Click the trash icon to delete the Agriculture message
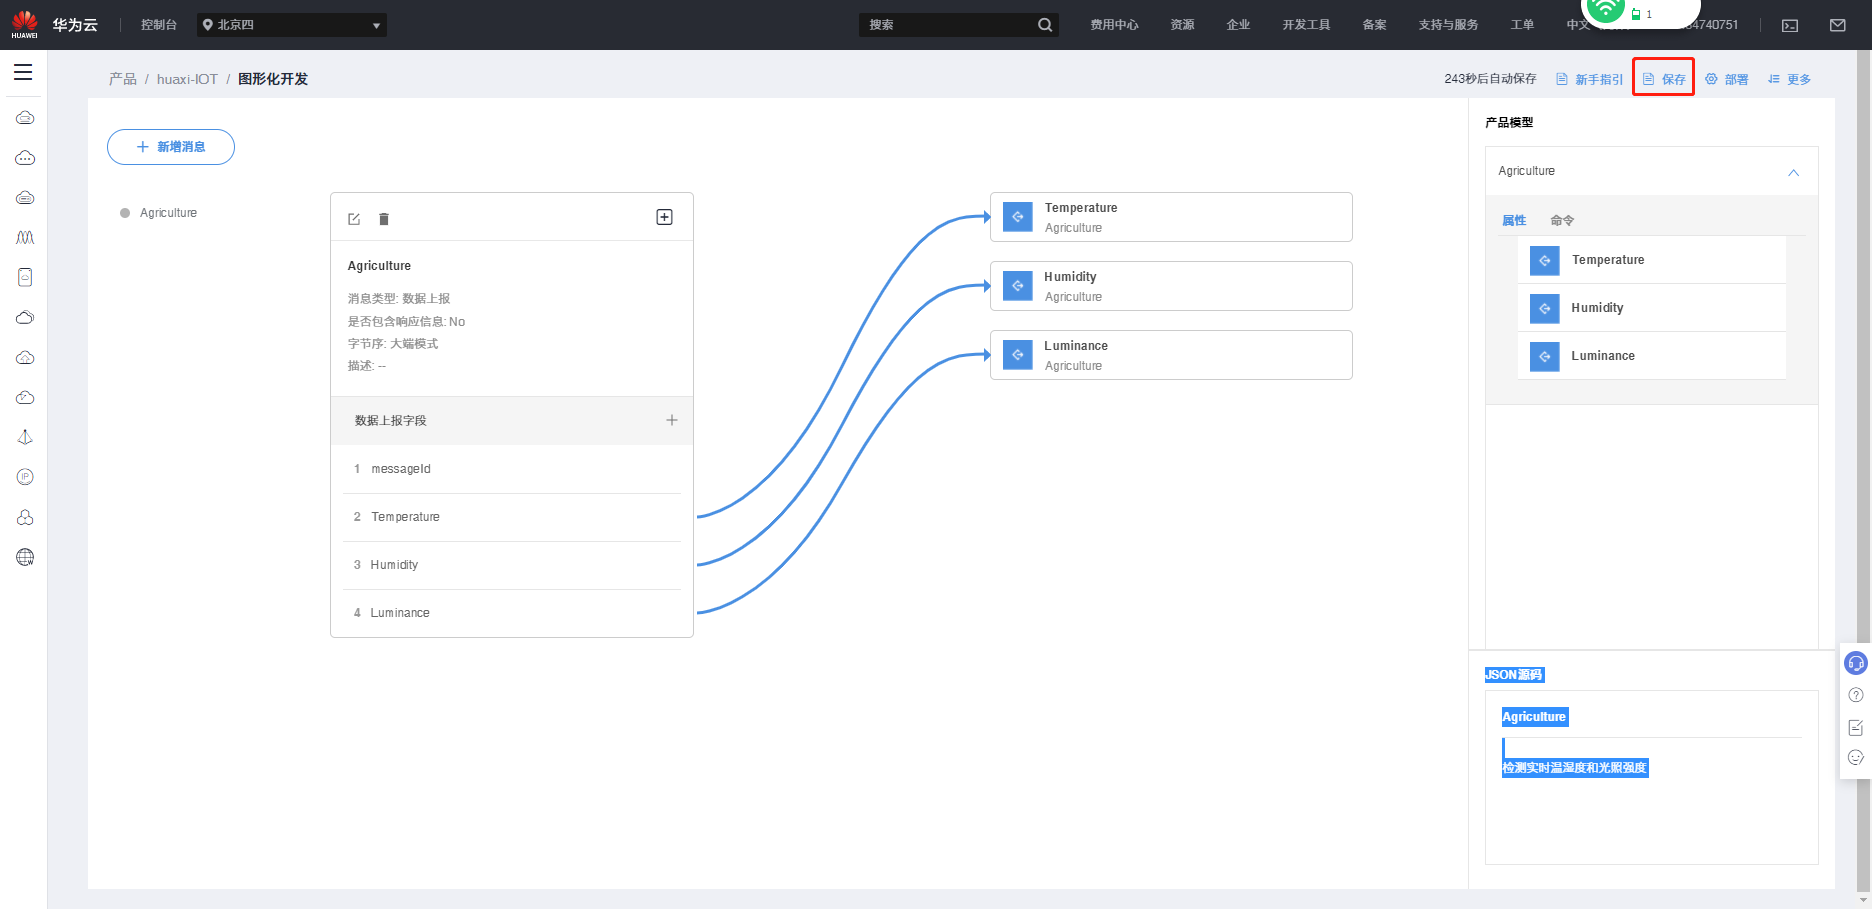This screenshot has width=1872, height=909. pyautogui.click(x=384, y=219)
